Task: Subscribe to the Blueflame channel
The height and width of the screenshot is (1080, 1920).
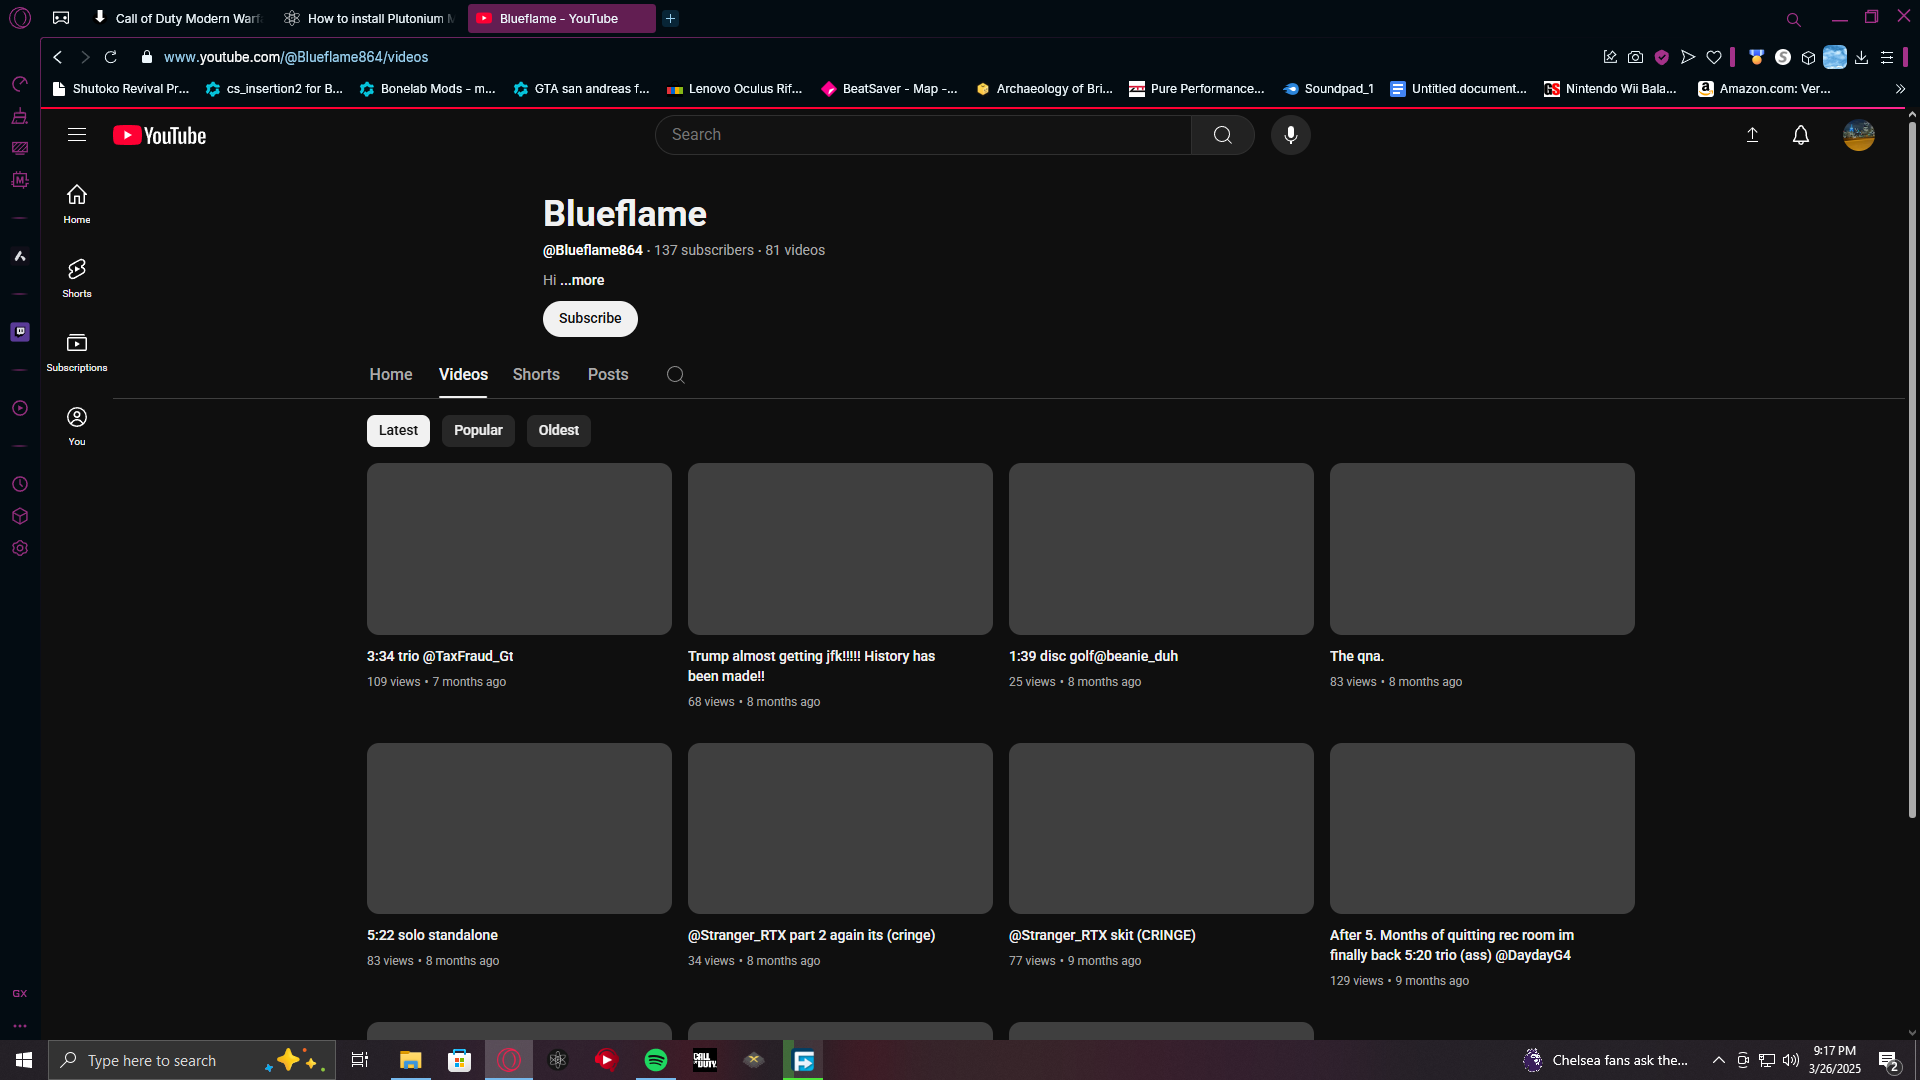Action: tap(590, 318)
